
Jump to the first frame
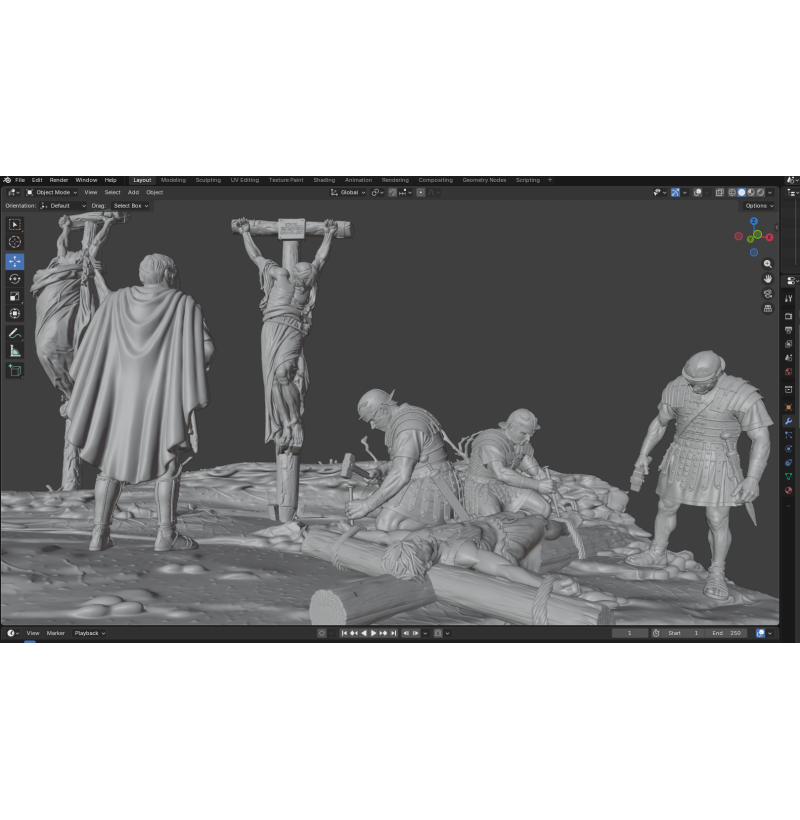point(344,633)
